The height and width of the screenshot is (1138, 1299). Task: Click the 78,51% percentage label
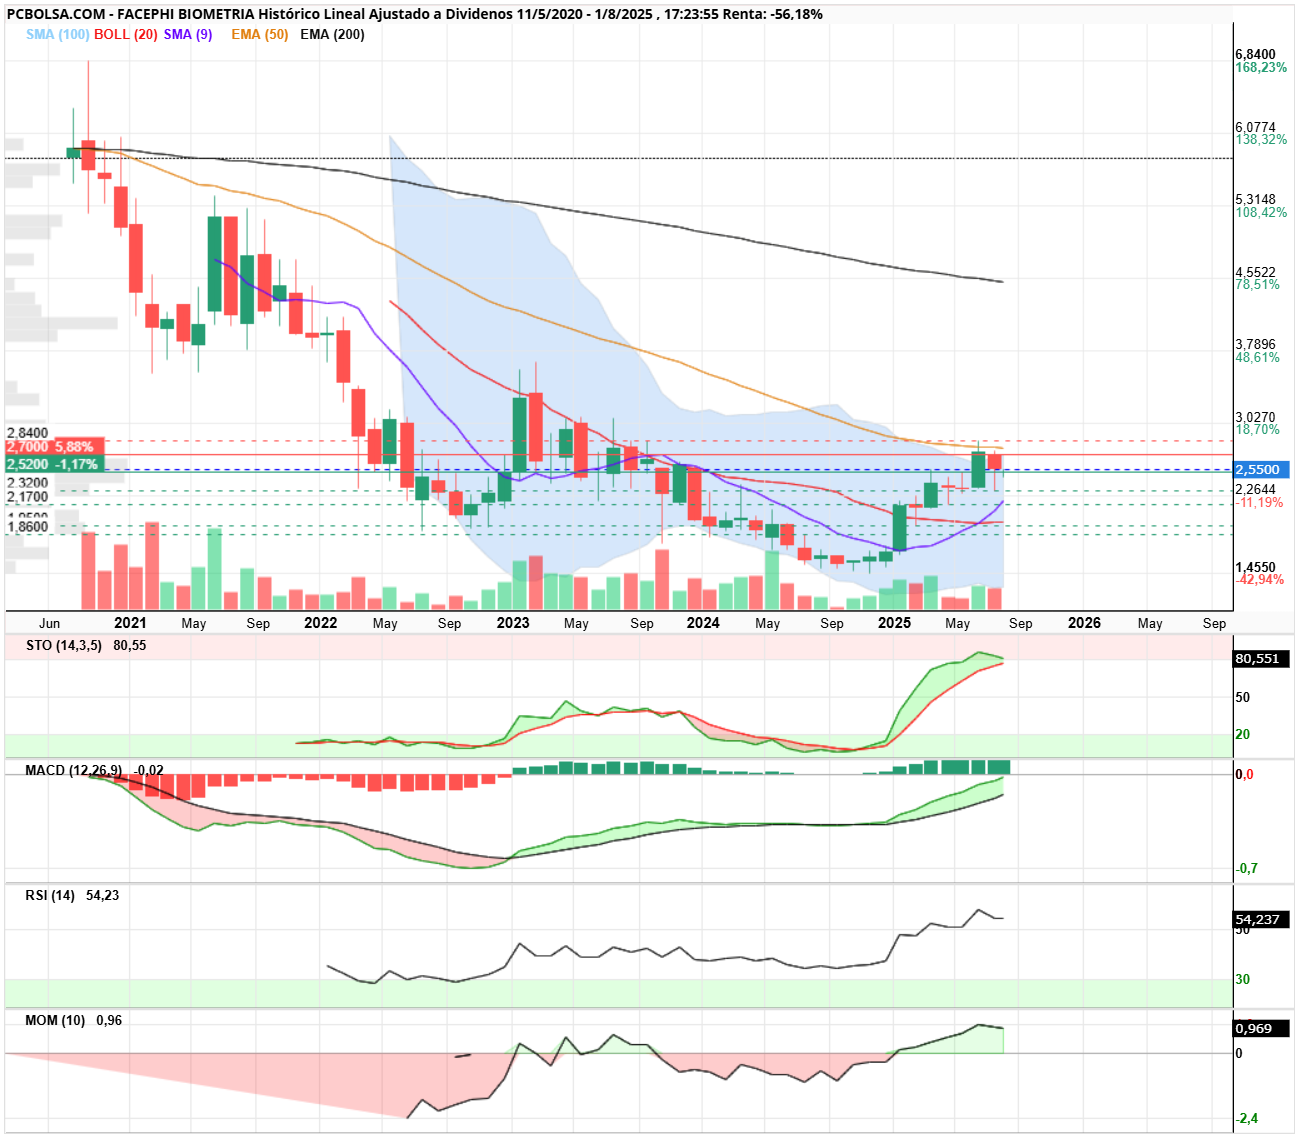pos(1258,285)
